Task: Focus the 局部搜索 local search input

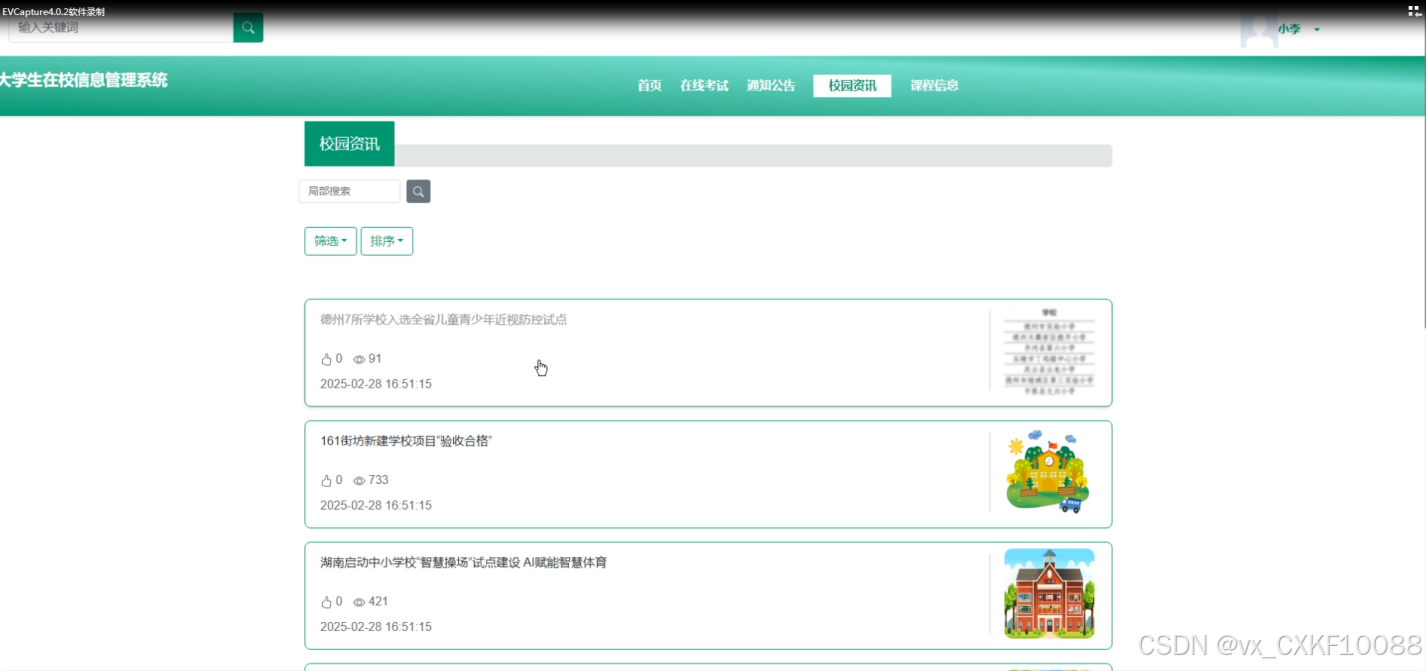Action: tap(349, 191)
